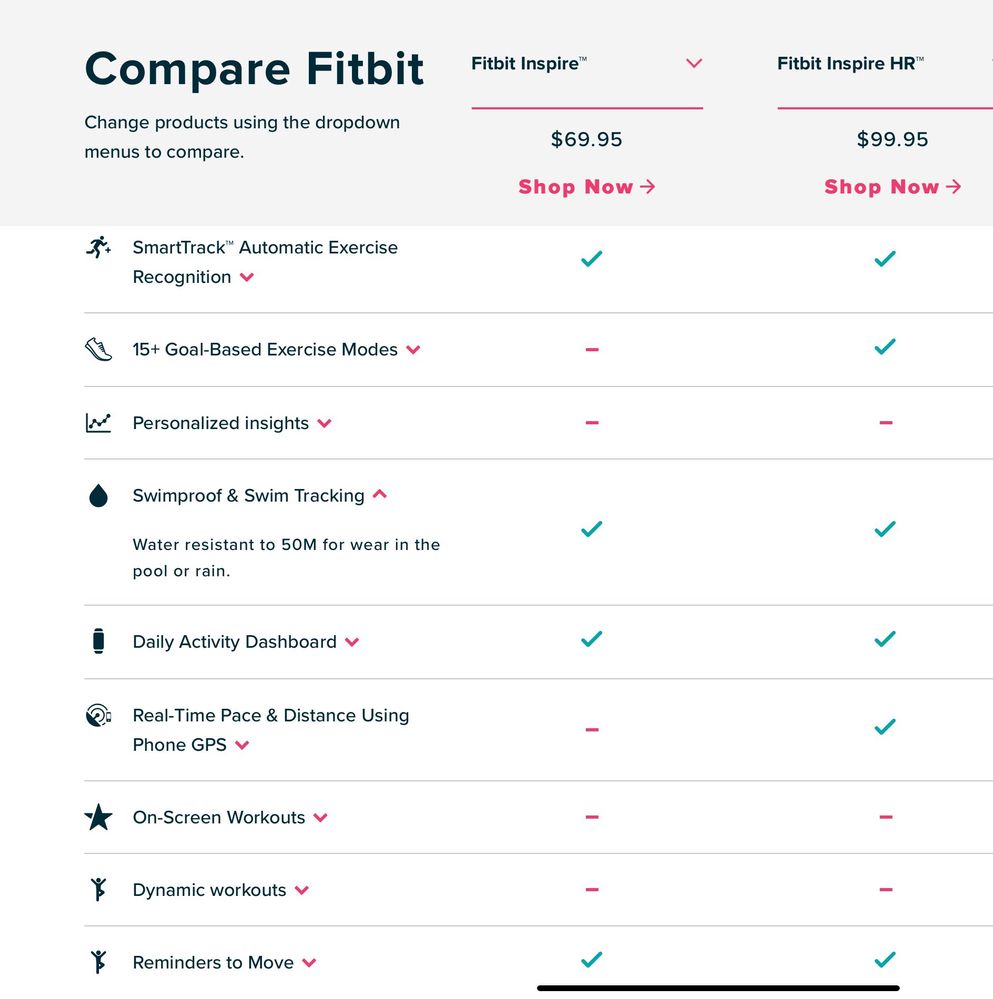Click the phone GPS pace icon
This screenshot has height=999, width=993.
tap(98, 715)
